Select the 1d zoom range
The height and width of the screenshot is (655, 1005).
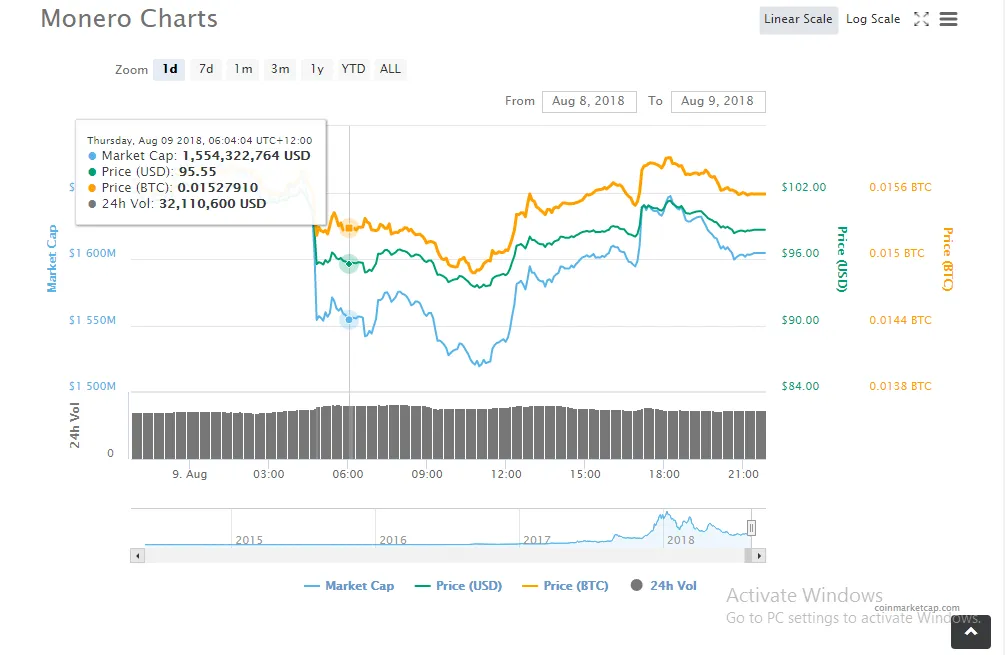pos(169,69)
